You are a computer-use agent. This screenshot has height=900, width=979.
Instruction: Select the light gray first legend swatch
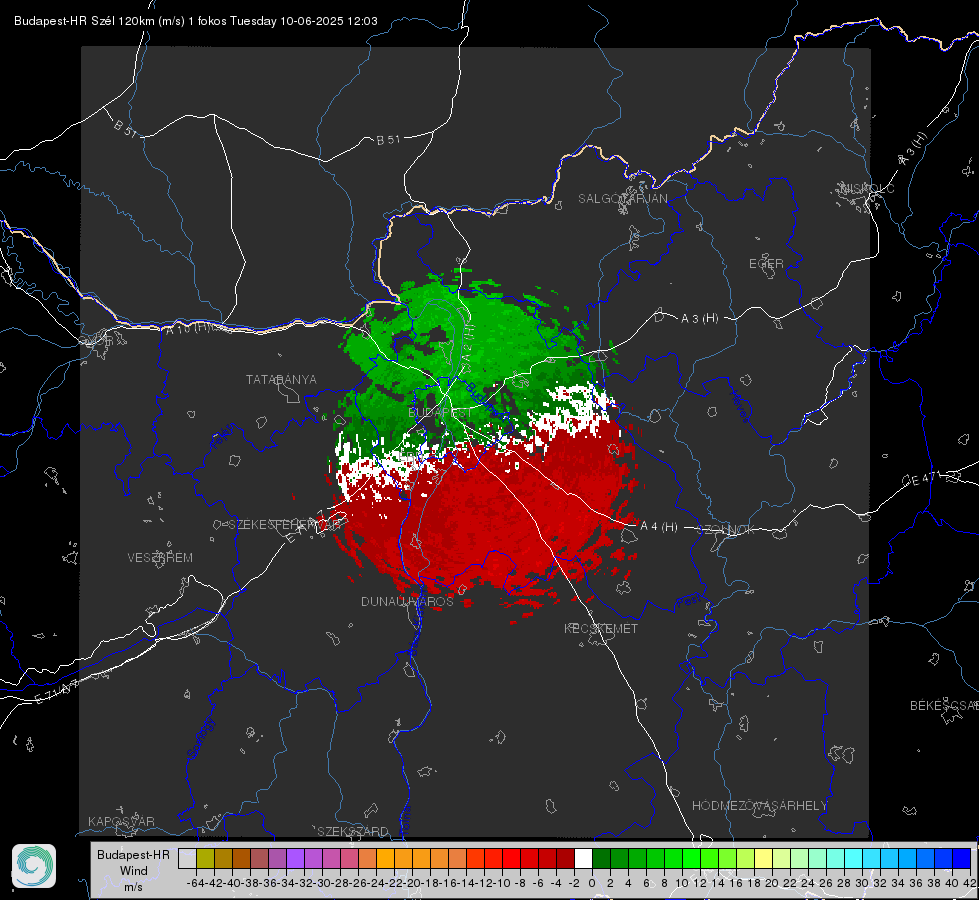(x=187, y=858)
